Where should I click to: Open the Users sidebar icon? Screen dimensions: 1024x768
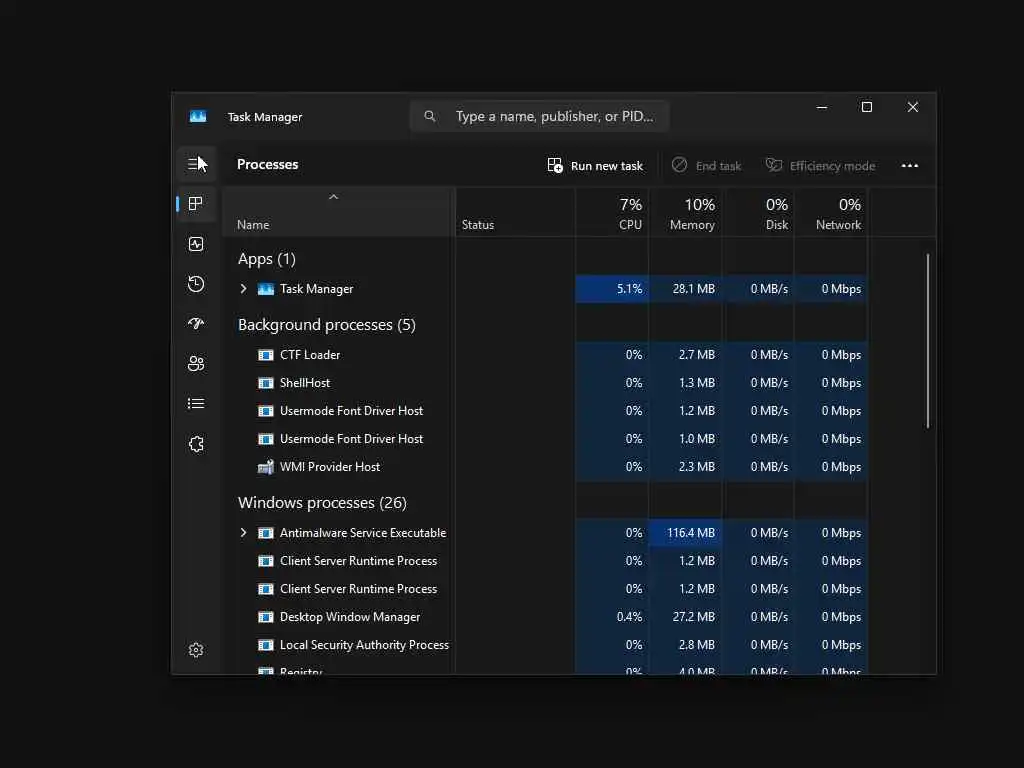(x=195, y=364)
